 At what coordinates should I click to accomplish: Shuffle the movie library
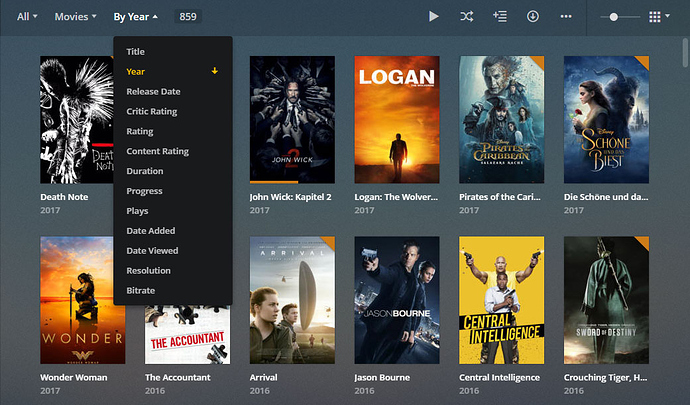point(466,17)
